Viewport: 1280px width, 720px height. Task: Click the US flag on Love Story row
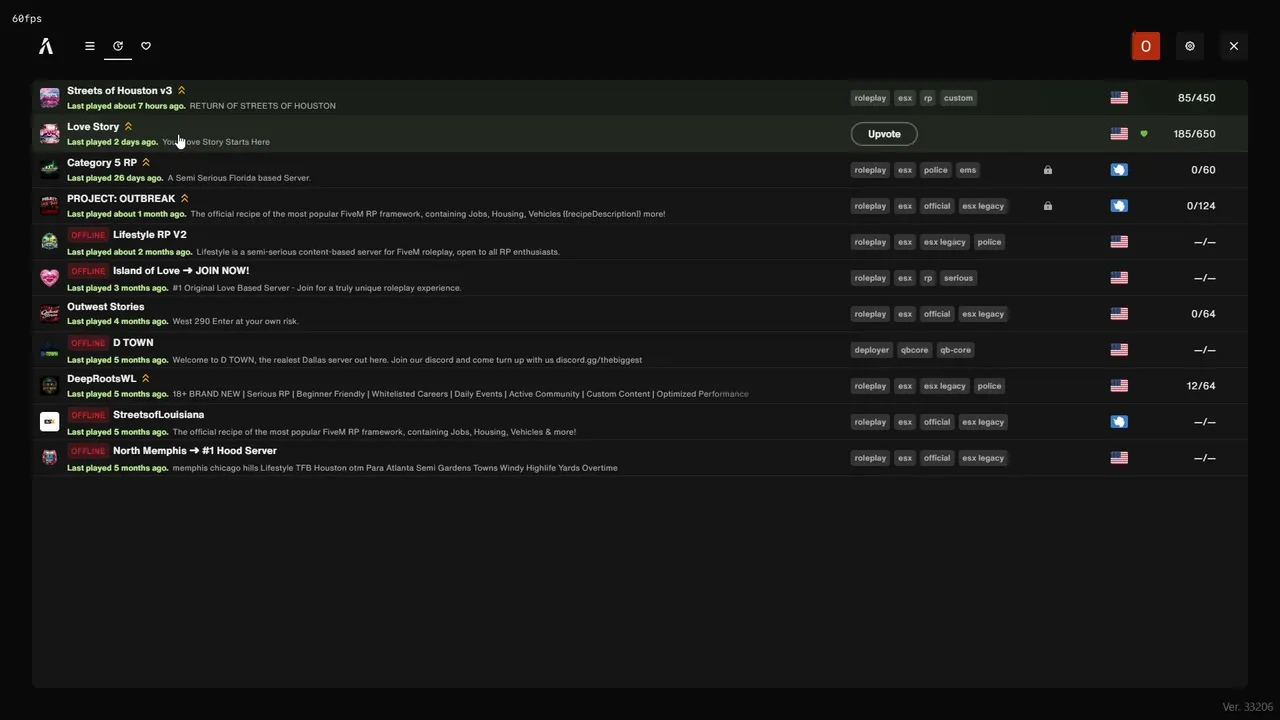[x=1119, y=134]
